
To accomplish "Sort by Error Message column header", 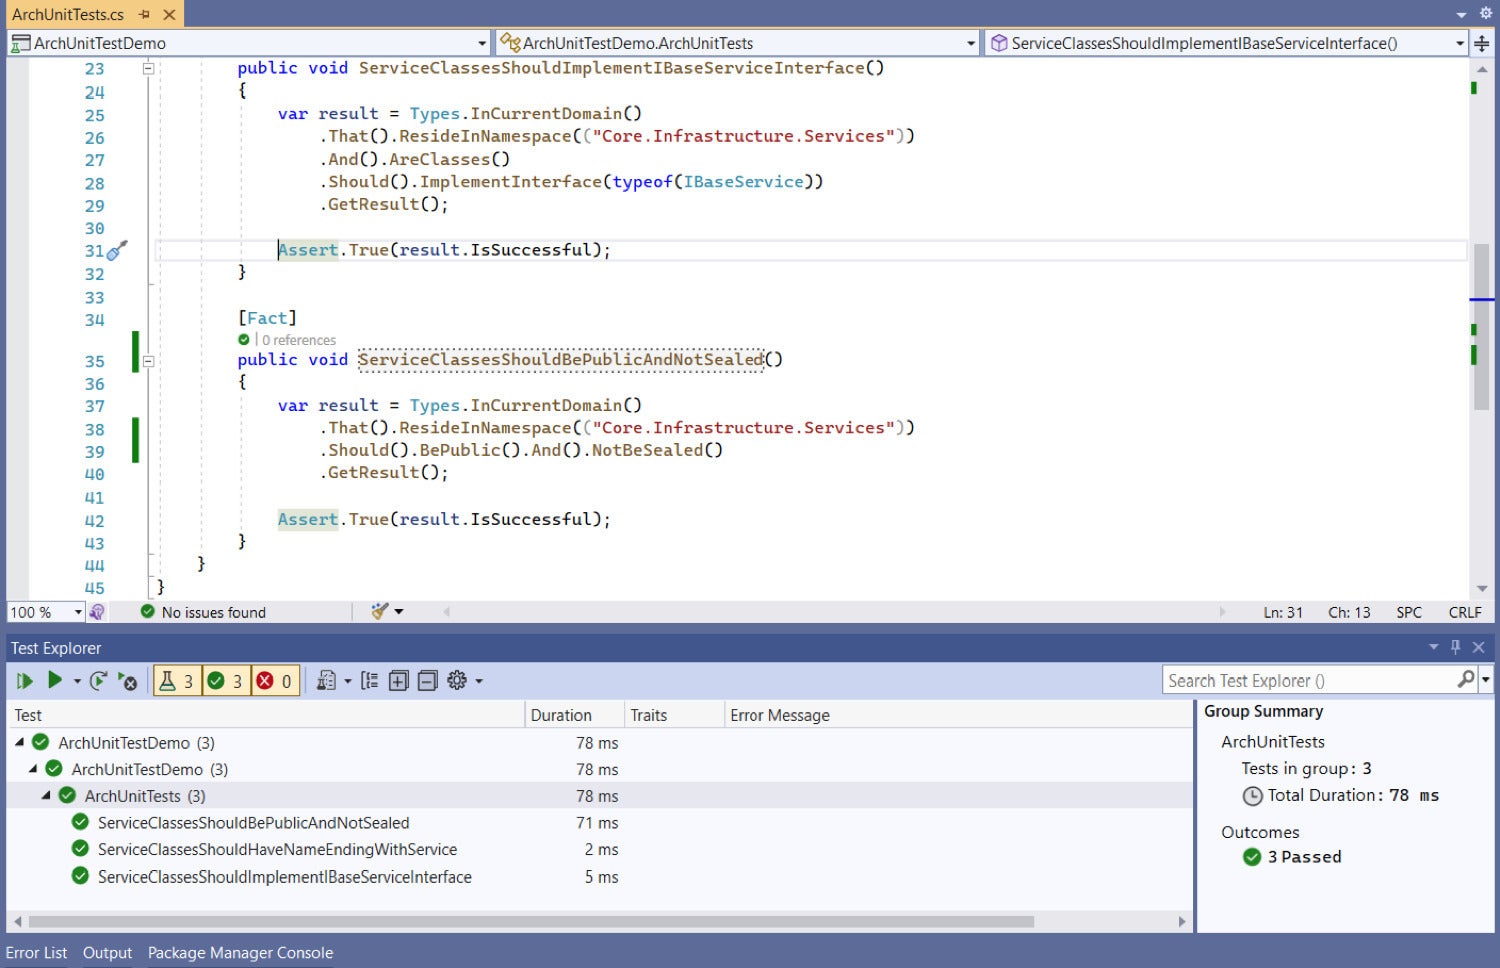I will tap(958, 715).
